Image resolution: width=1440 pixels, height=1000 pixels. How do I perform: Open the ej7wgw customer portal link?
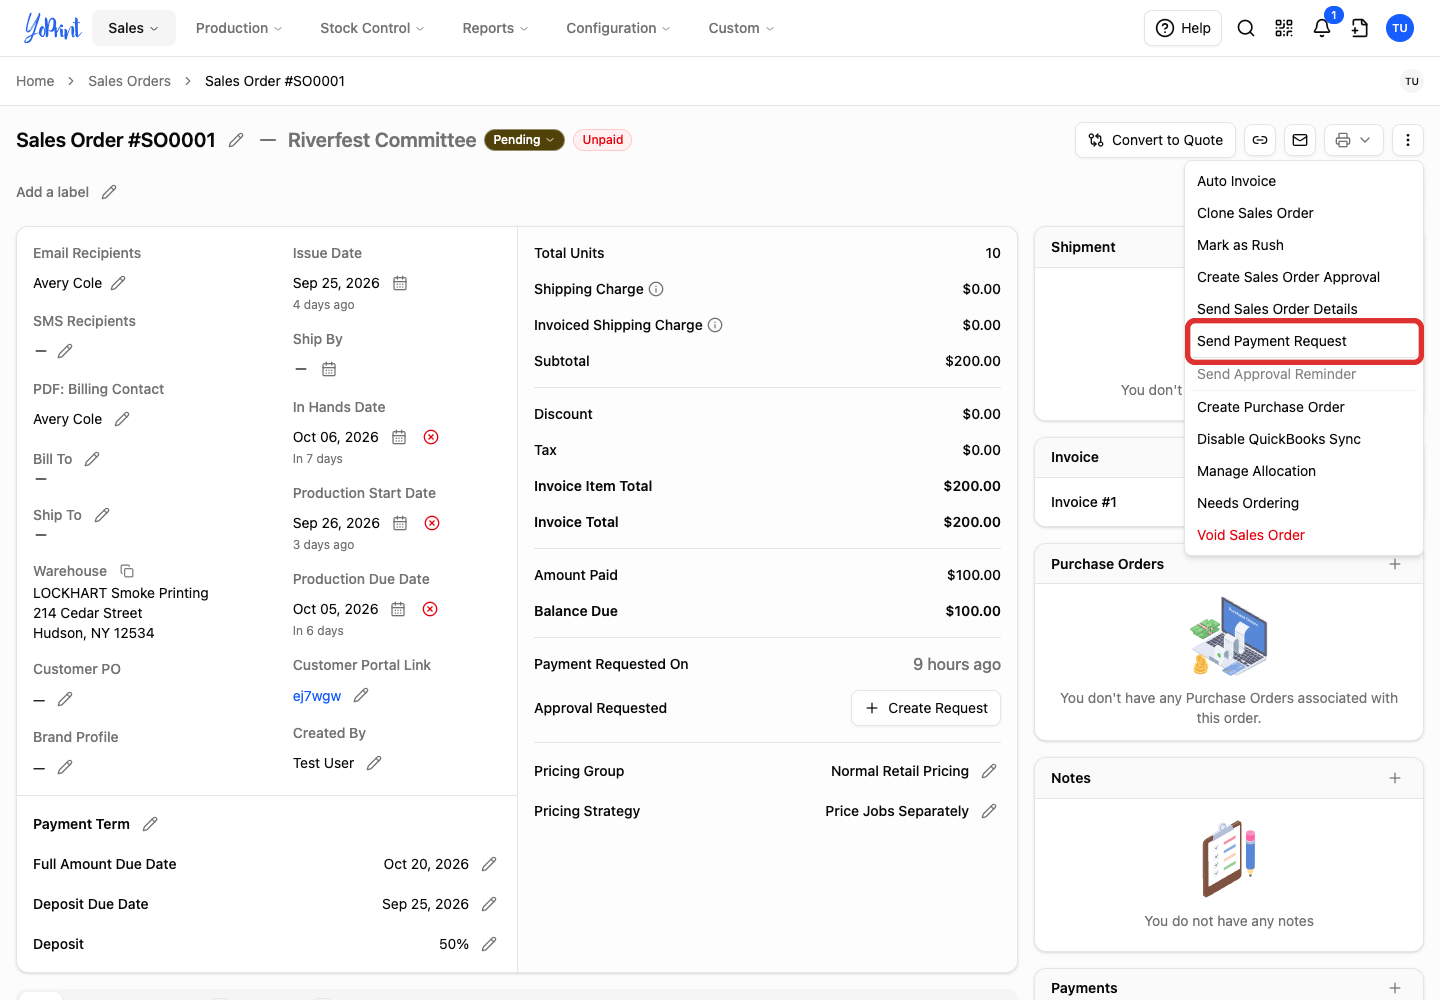[x=317, y=696]
